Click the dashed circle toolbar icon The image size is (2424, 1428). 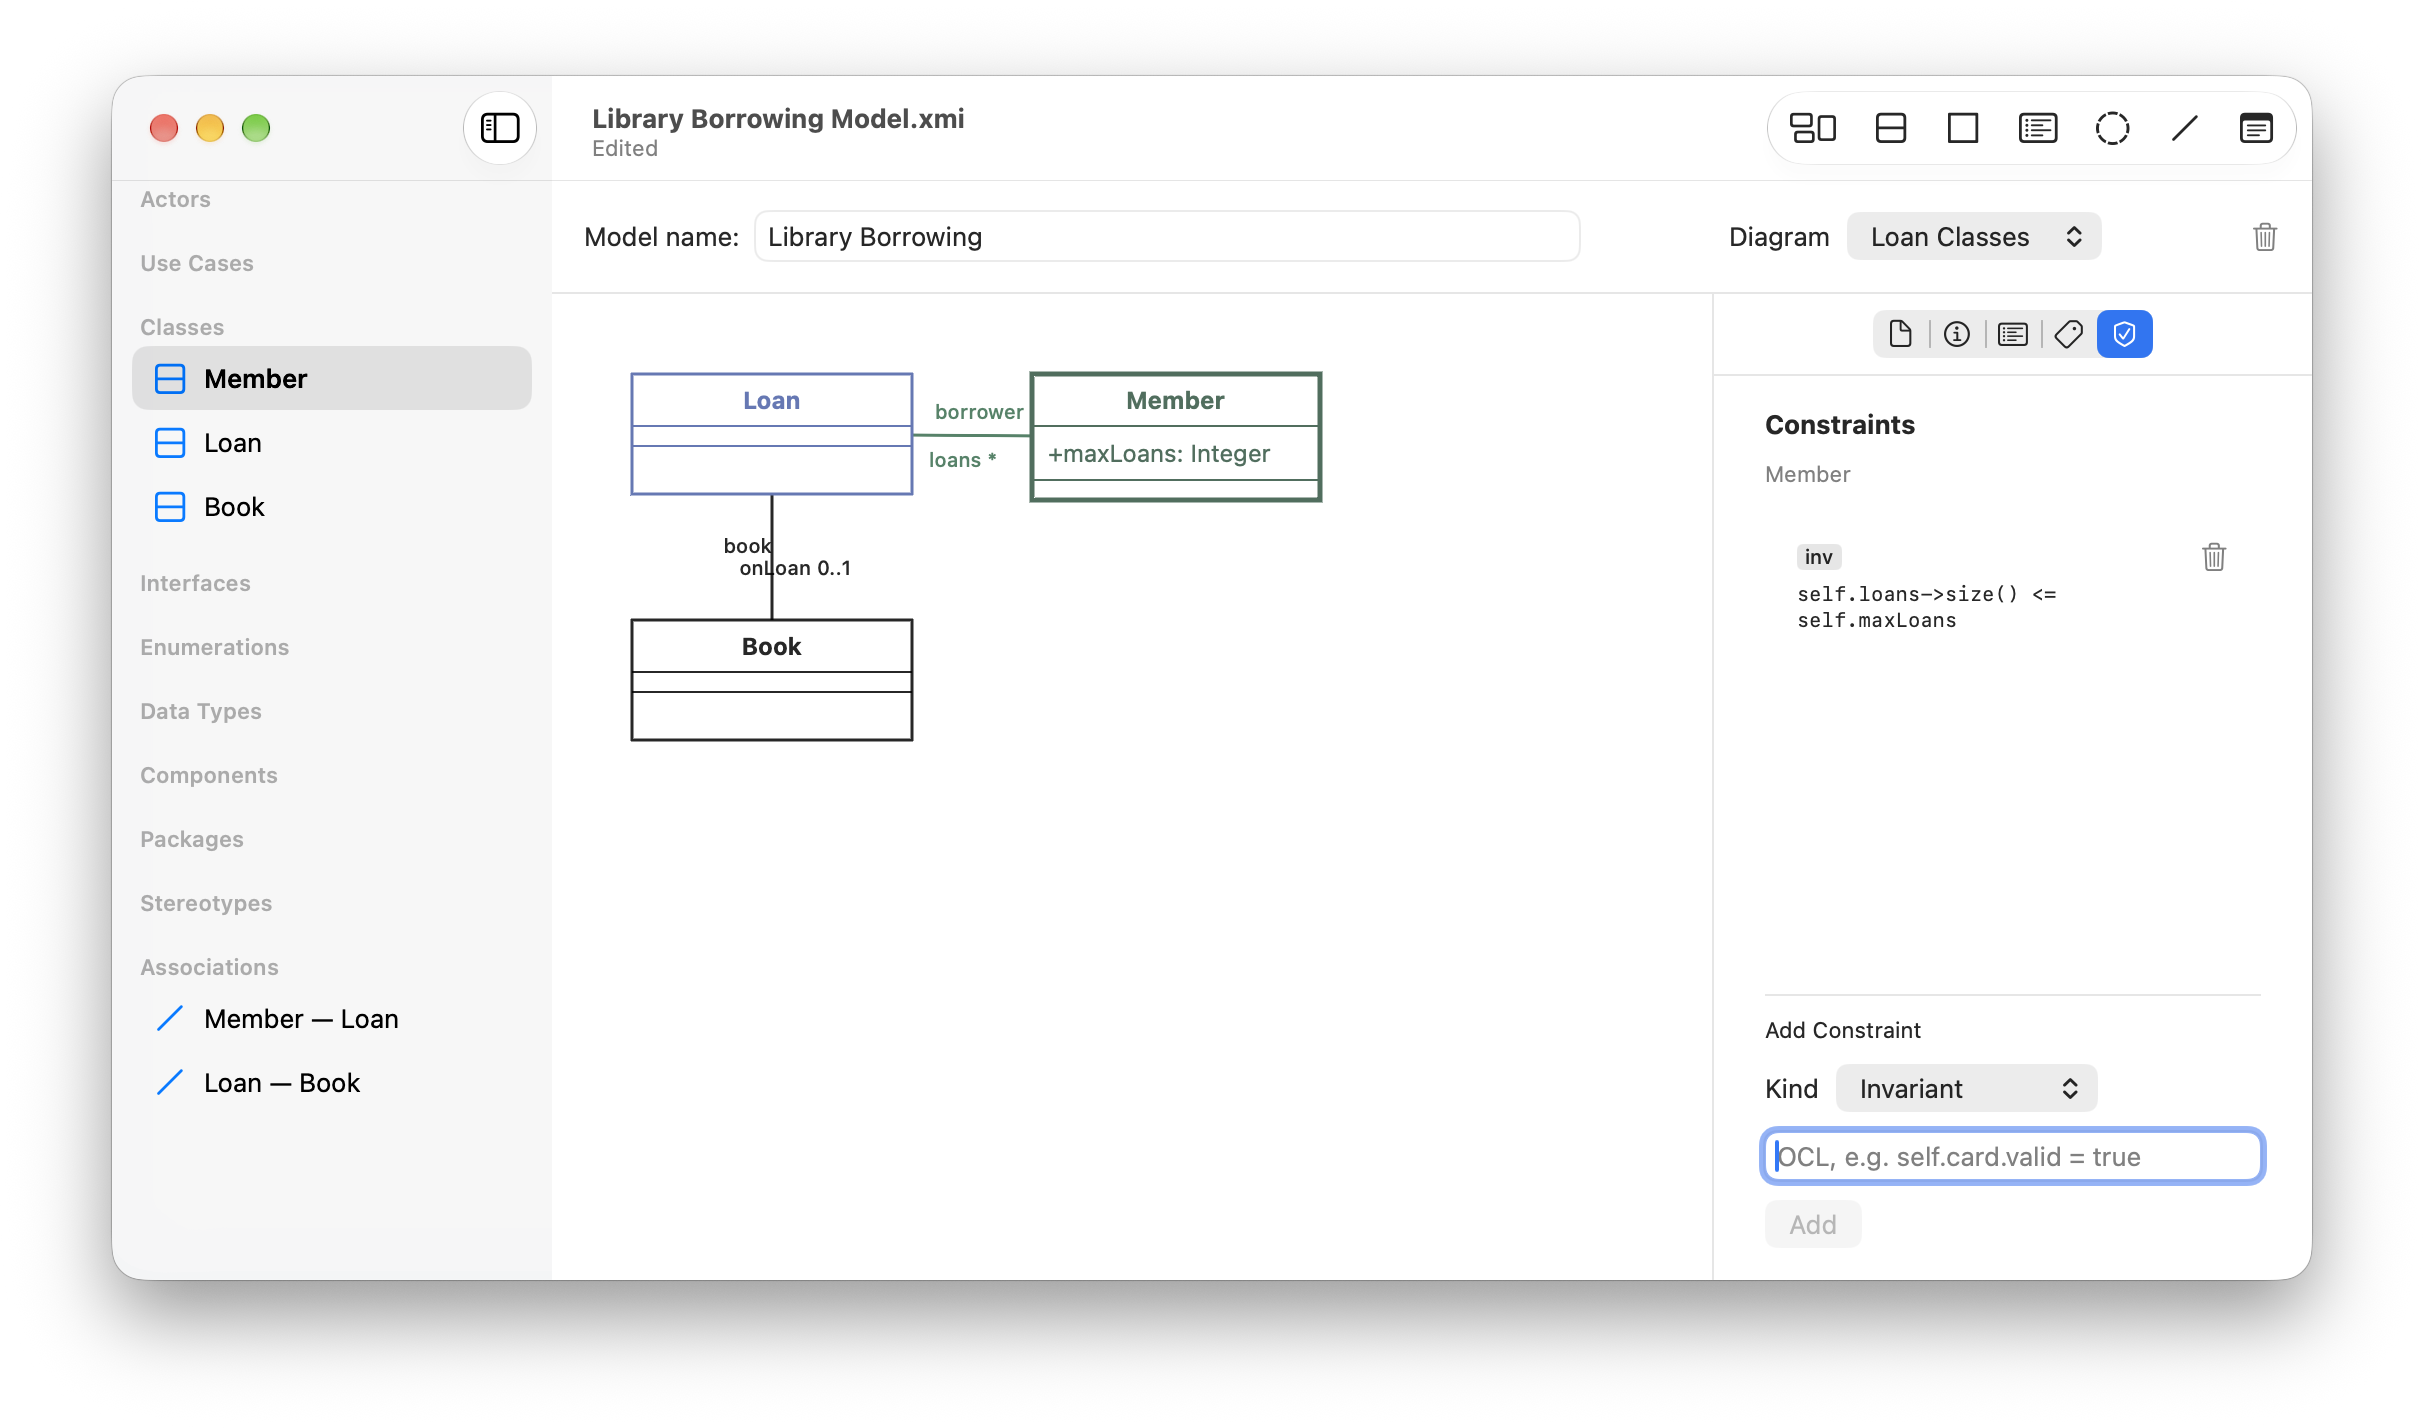[x=2112, y=128]
